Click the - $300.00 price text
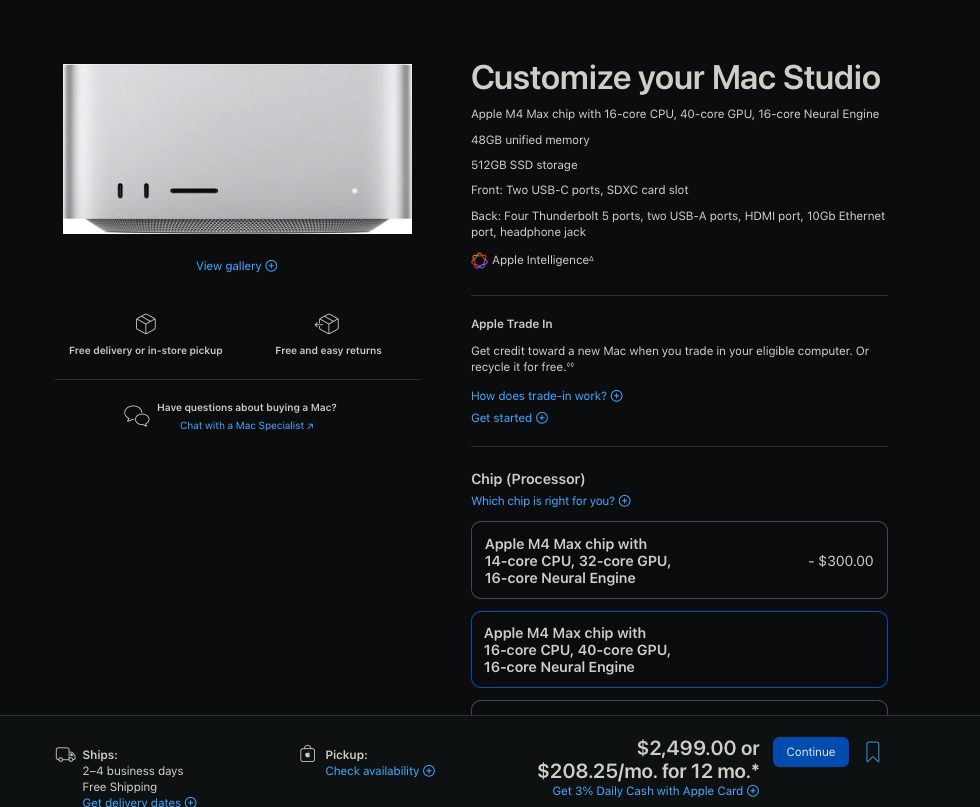 841,561
